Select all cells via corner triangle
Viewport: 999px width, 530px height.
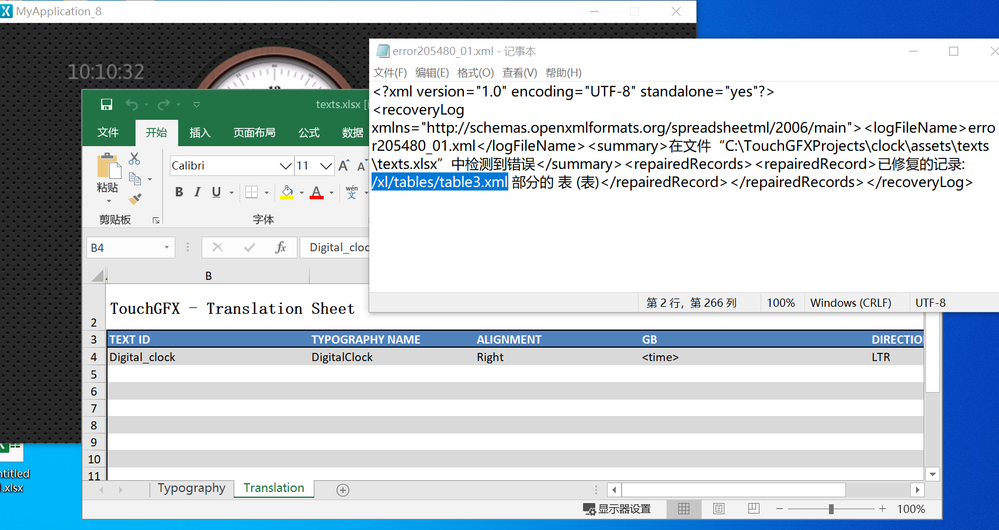[98, 276]
